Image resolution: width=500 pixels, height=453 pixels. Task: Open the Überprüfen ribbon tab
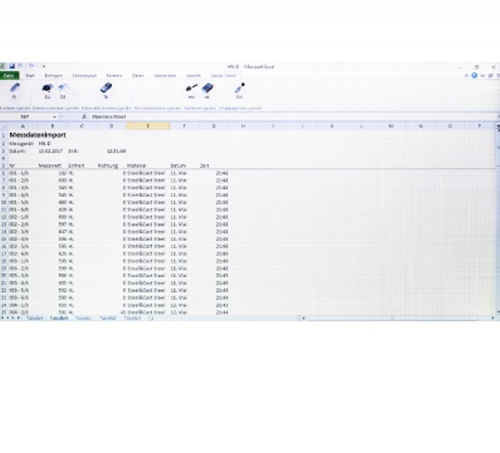point(165,76)
